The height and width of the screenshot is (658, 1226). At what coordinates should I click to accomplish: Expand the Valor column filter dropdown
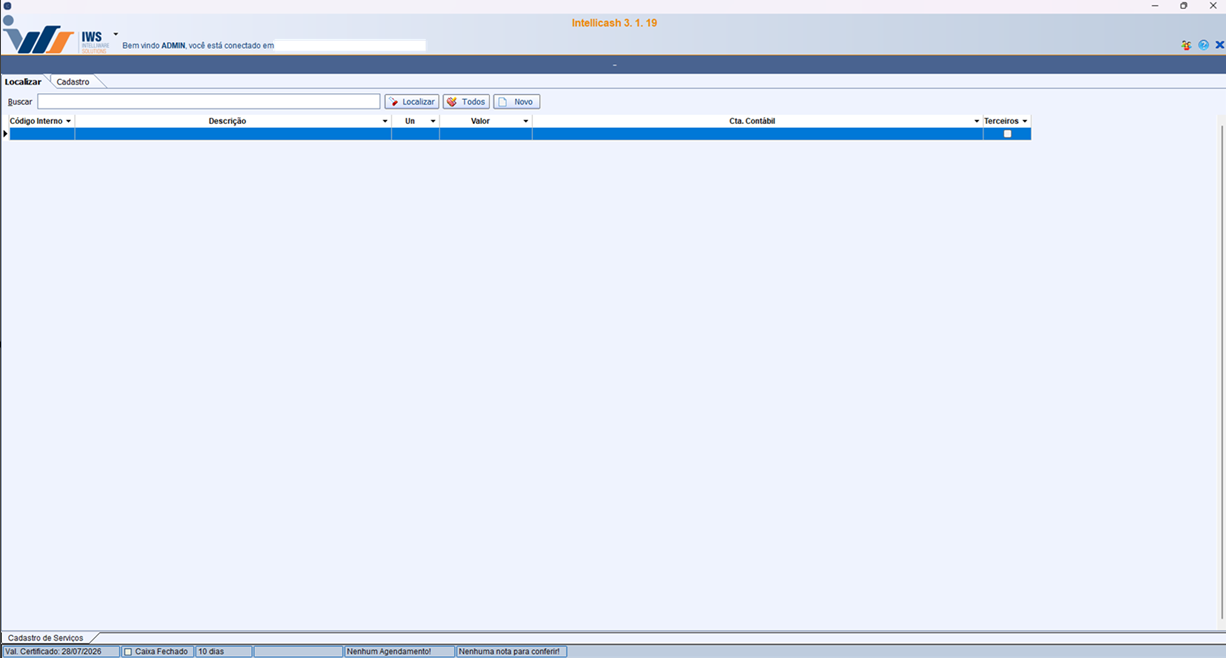tap(526, 121)
